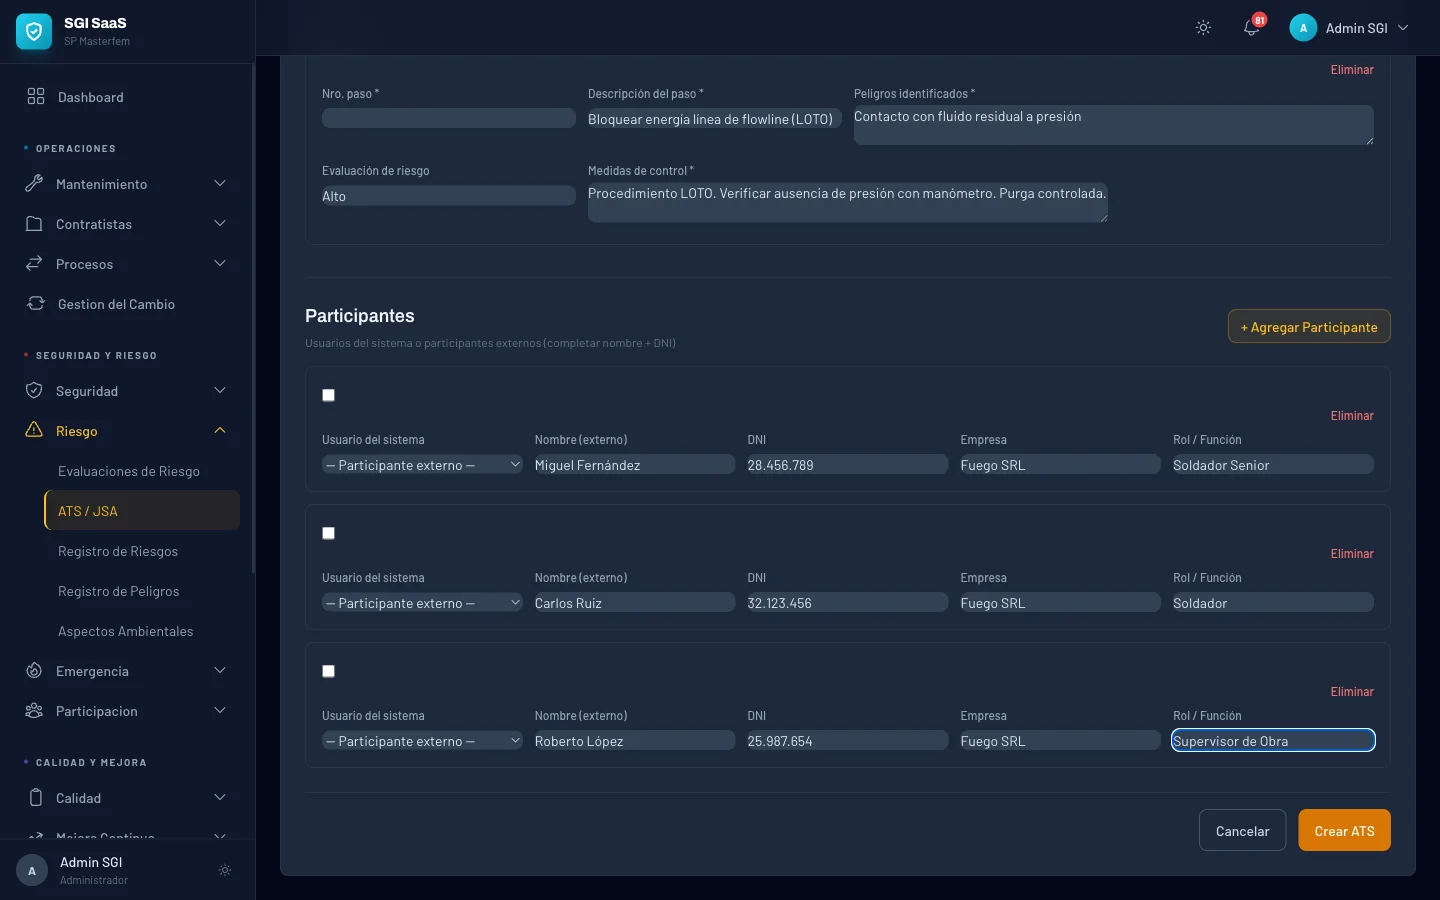Viewport: 1440px width, 900px height.
Task: Toggle the light theme sun icon in header
Action: tap(1203, 28)
